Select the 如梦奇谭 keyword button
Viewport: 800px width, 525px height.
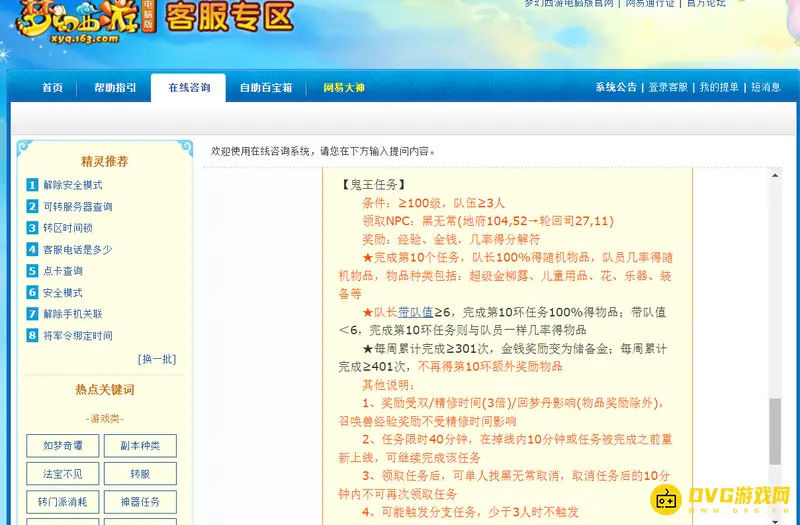(x=63, y=446)
